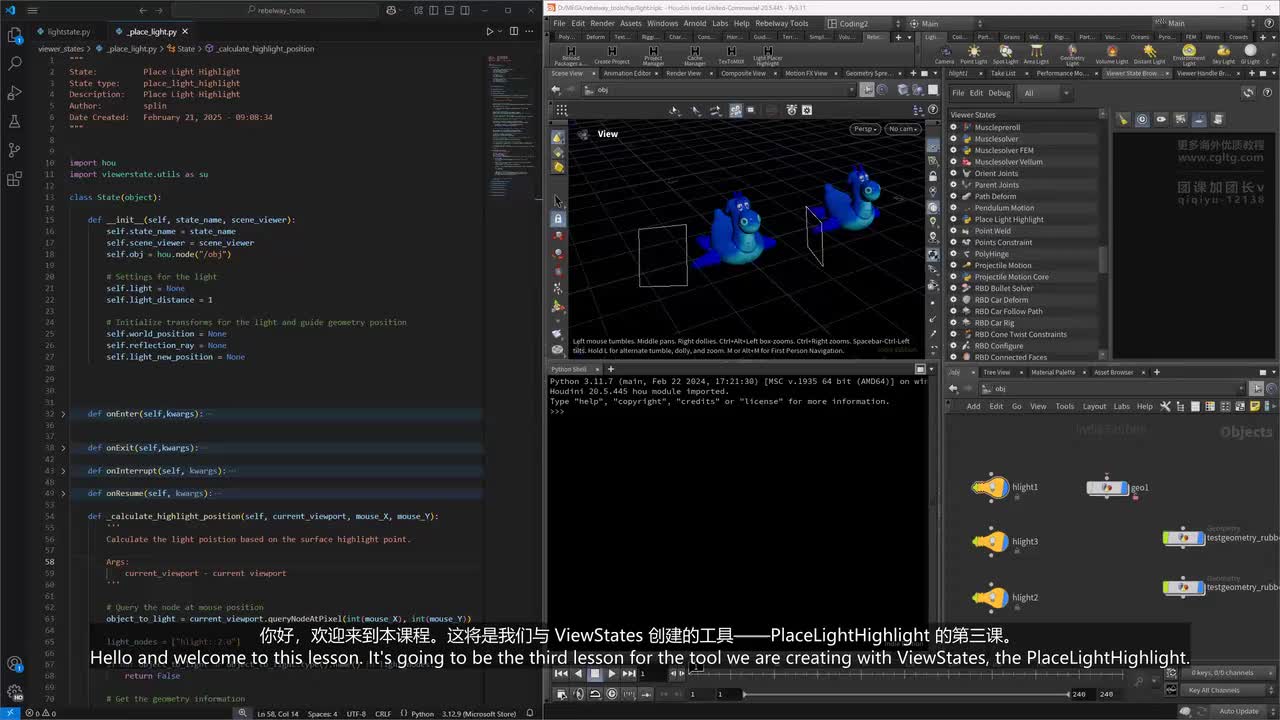Open VS Code Manage gear settings
The image size is (1280, 720).
14,691
